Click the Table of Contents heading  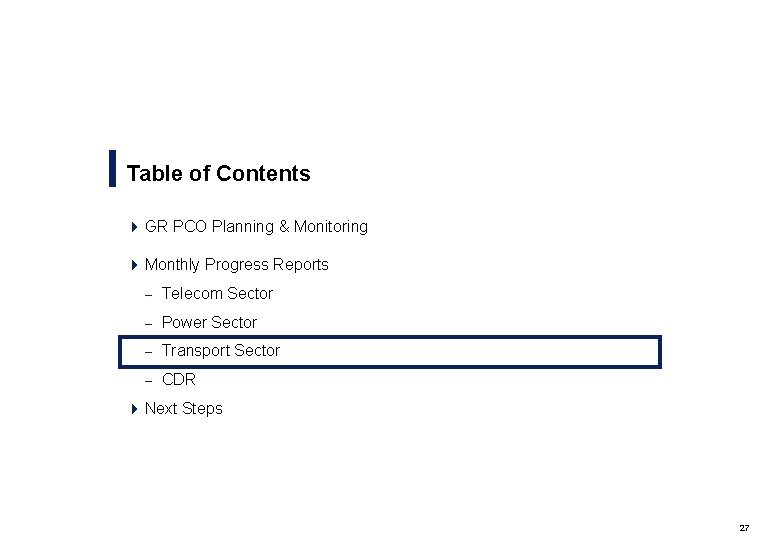click(x=219, y=174)
